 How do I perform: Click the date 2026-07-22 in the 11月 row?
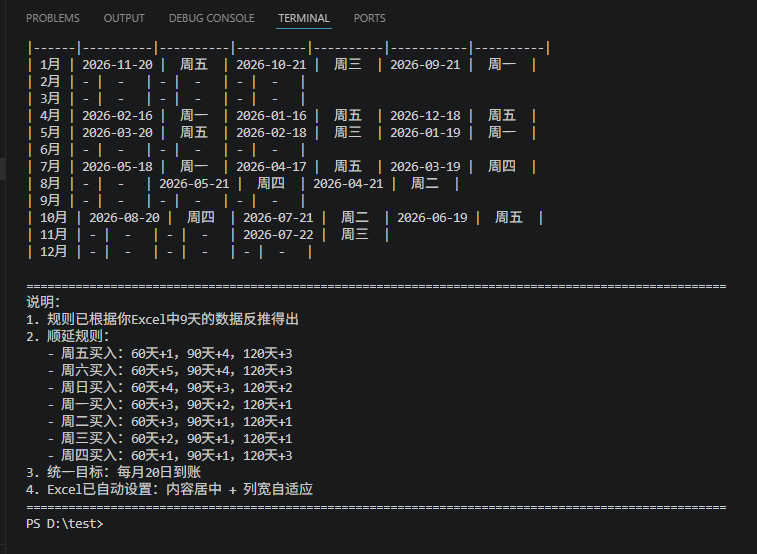click(278, 234)
